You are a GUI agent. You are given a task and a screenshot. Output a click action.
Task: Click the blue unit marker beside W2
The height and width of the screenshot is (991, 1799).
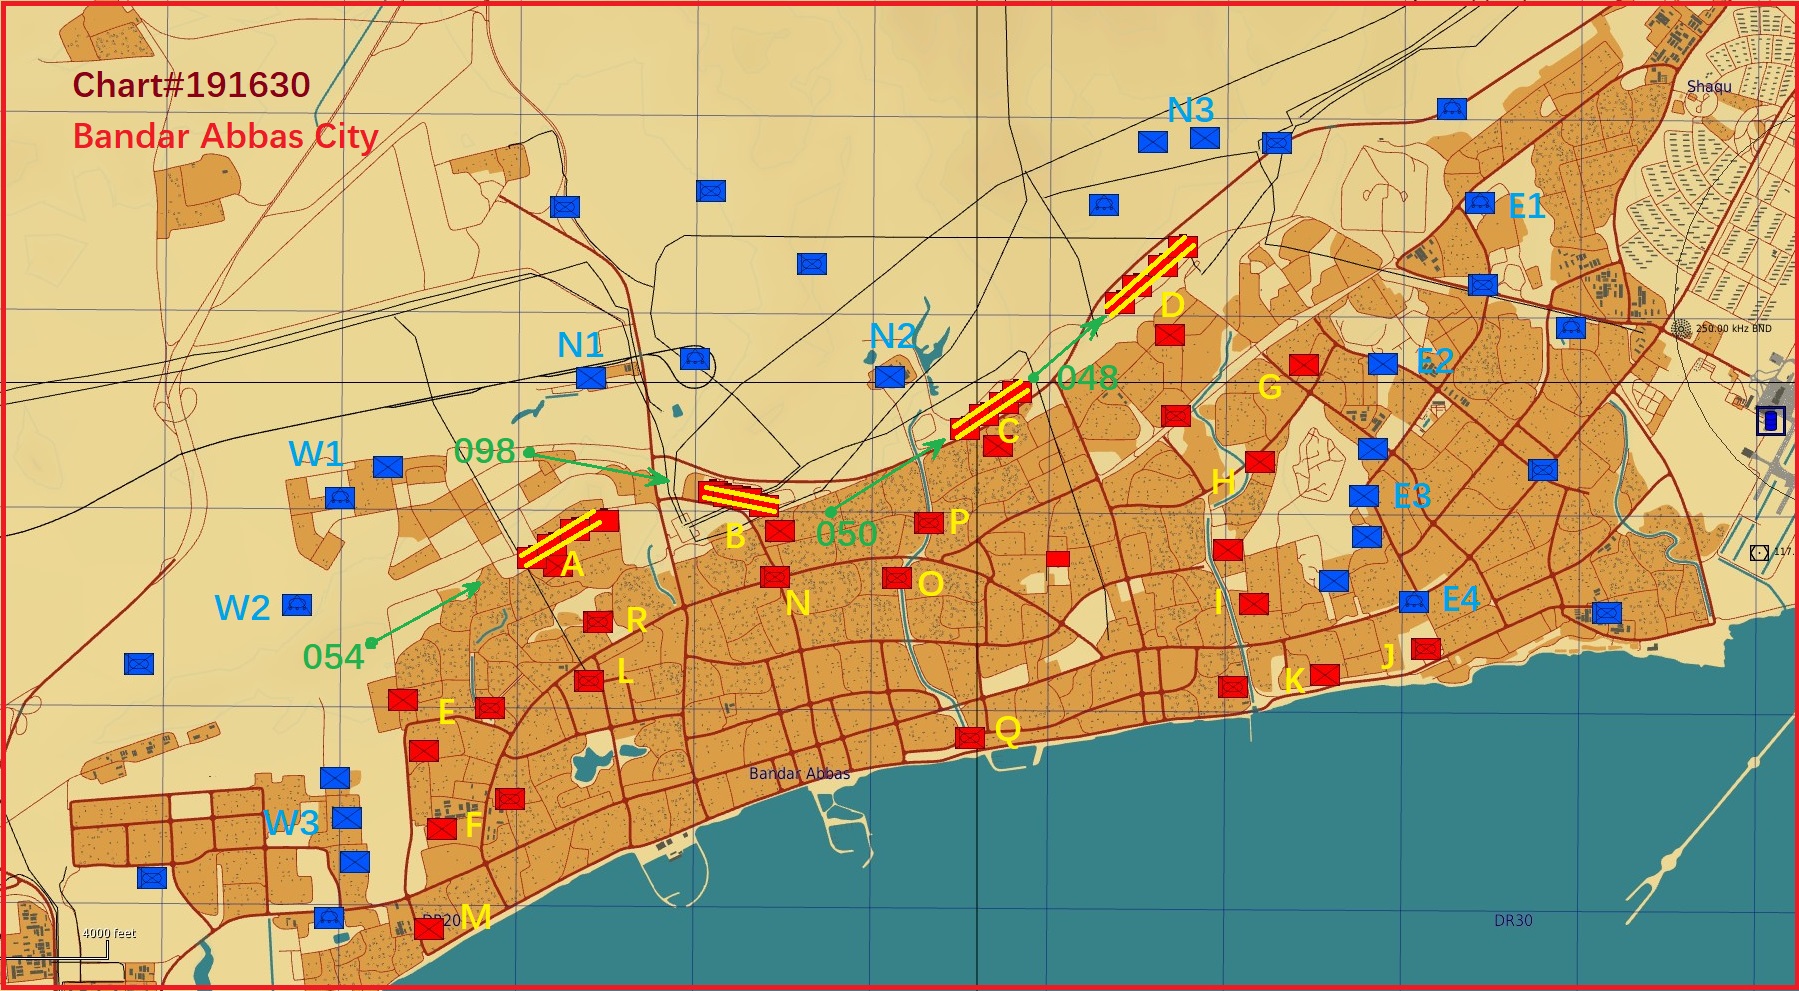click(297, 605)
